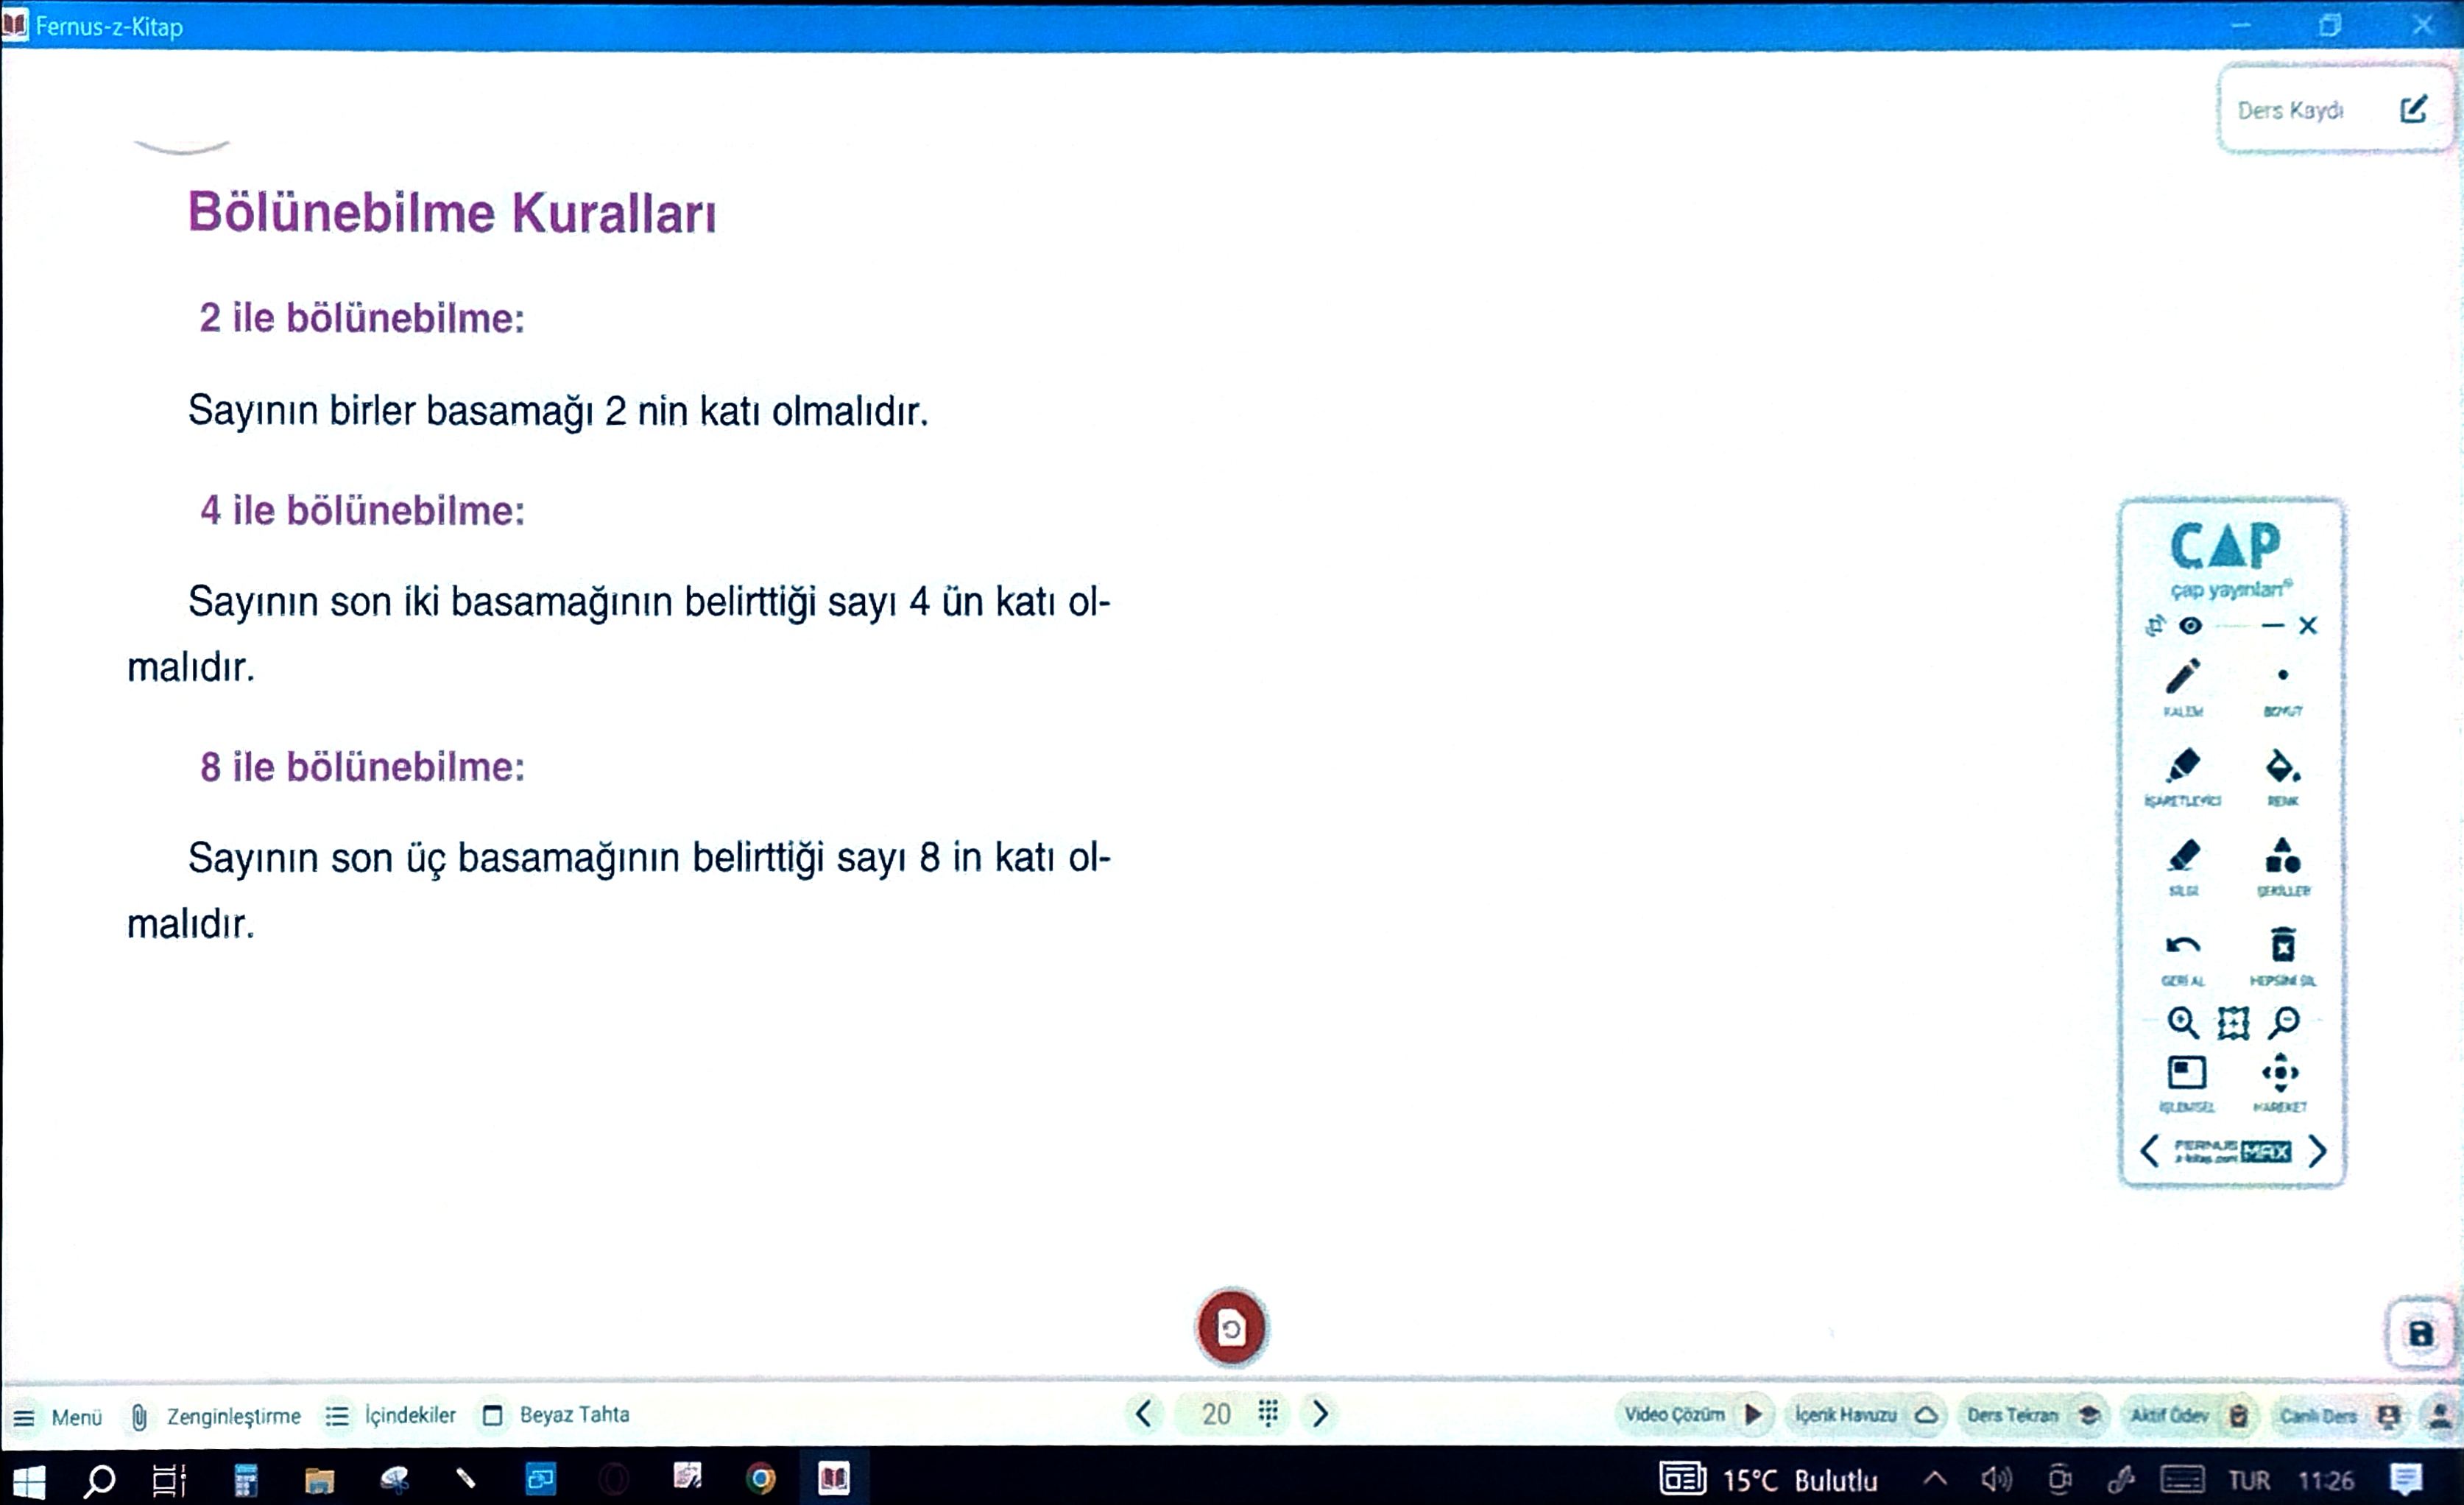Click the zoom out magnifier icon
Screen dimensions: 2464x1505
click(2284, 1022)
